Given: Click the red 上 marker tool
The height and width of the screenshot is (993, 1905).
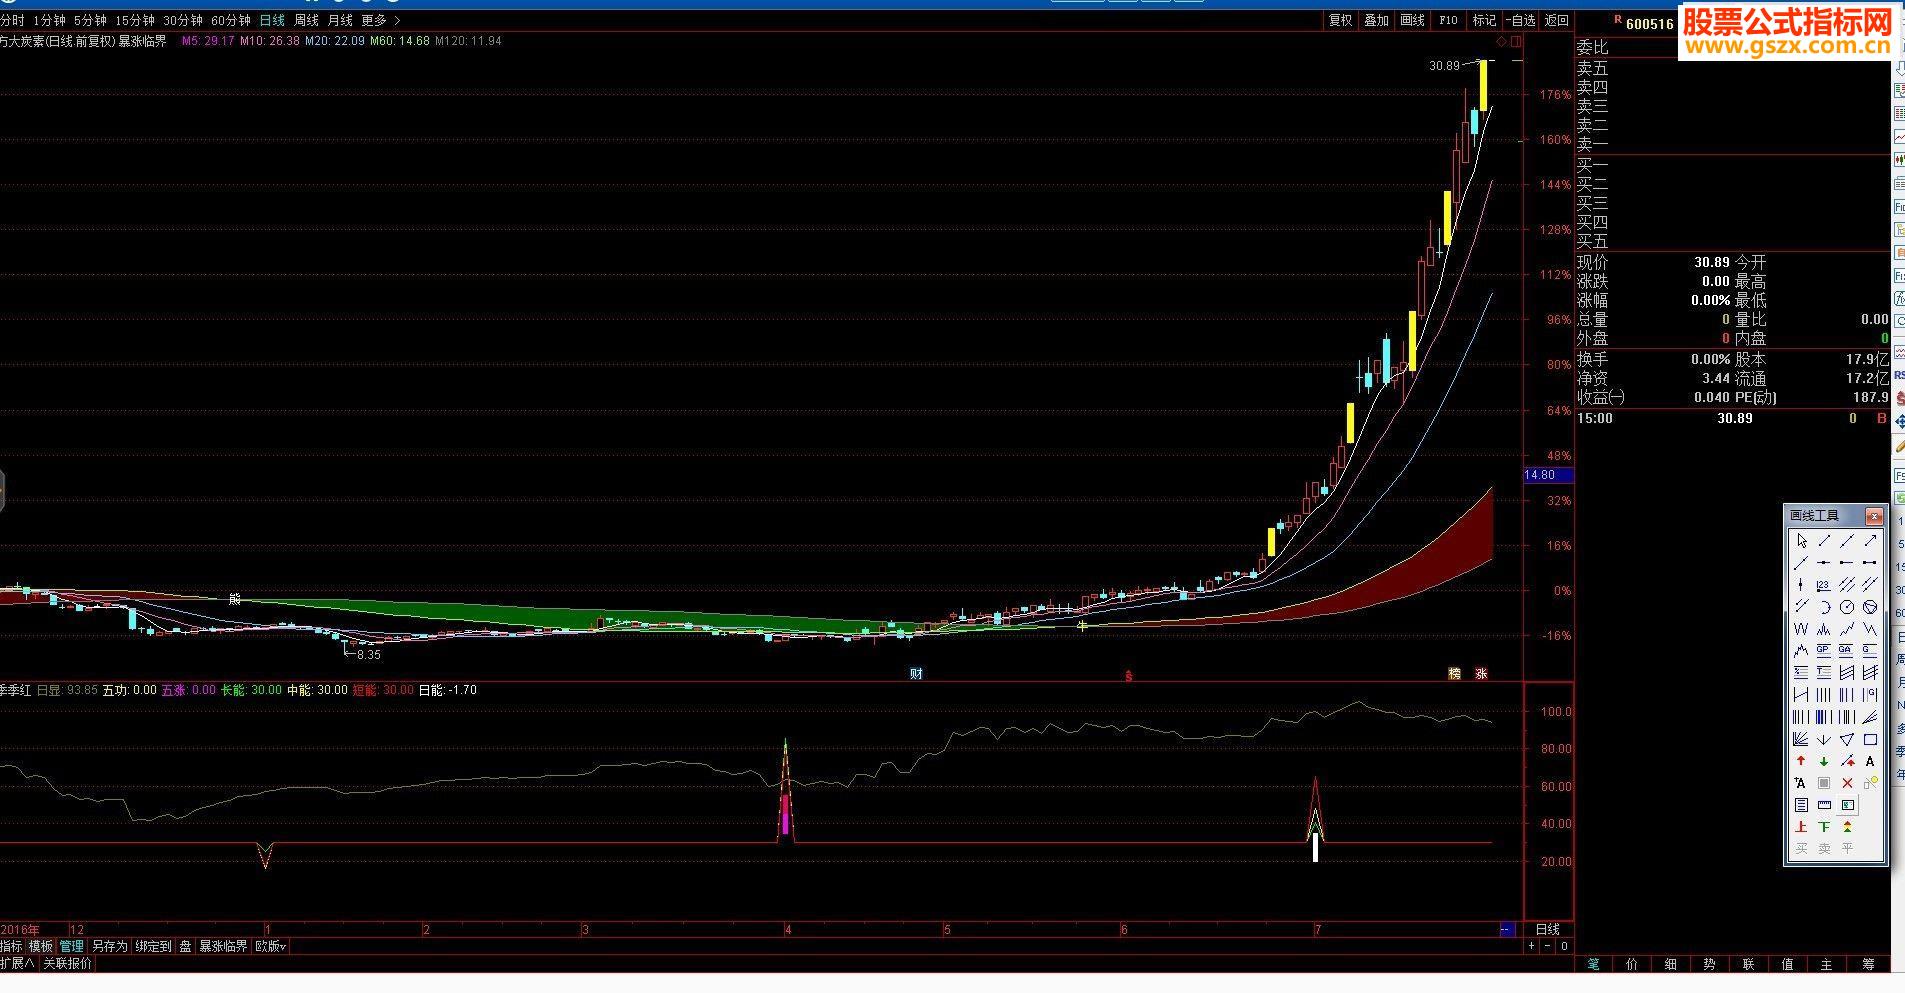Looking at the screenshot, I should tap(1801, 826).
